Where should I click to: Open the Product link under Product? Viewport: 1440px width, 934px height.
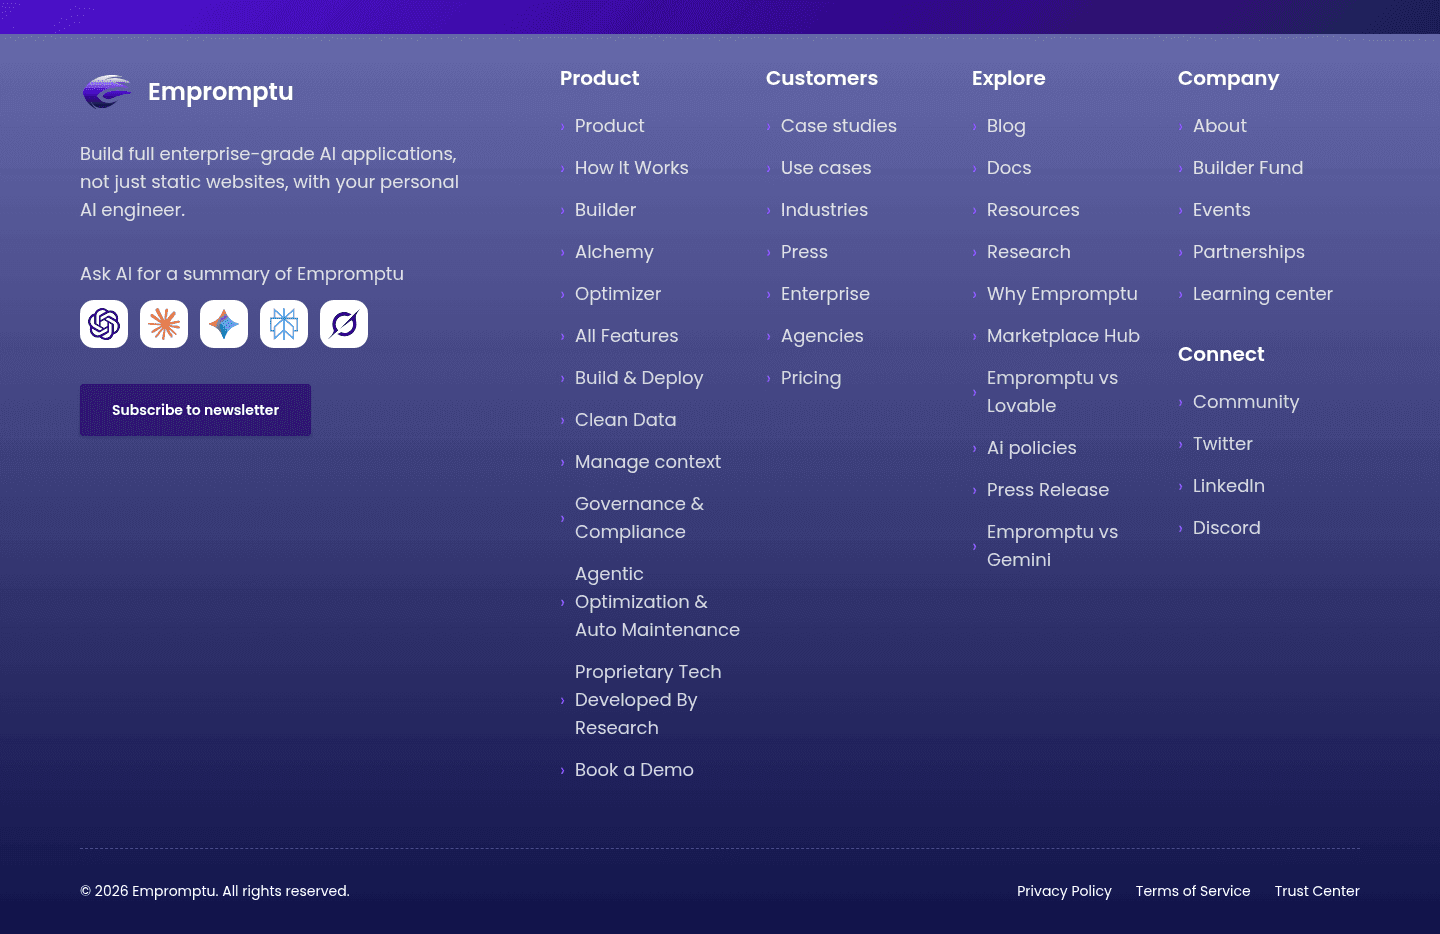[x=609, y=126]
